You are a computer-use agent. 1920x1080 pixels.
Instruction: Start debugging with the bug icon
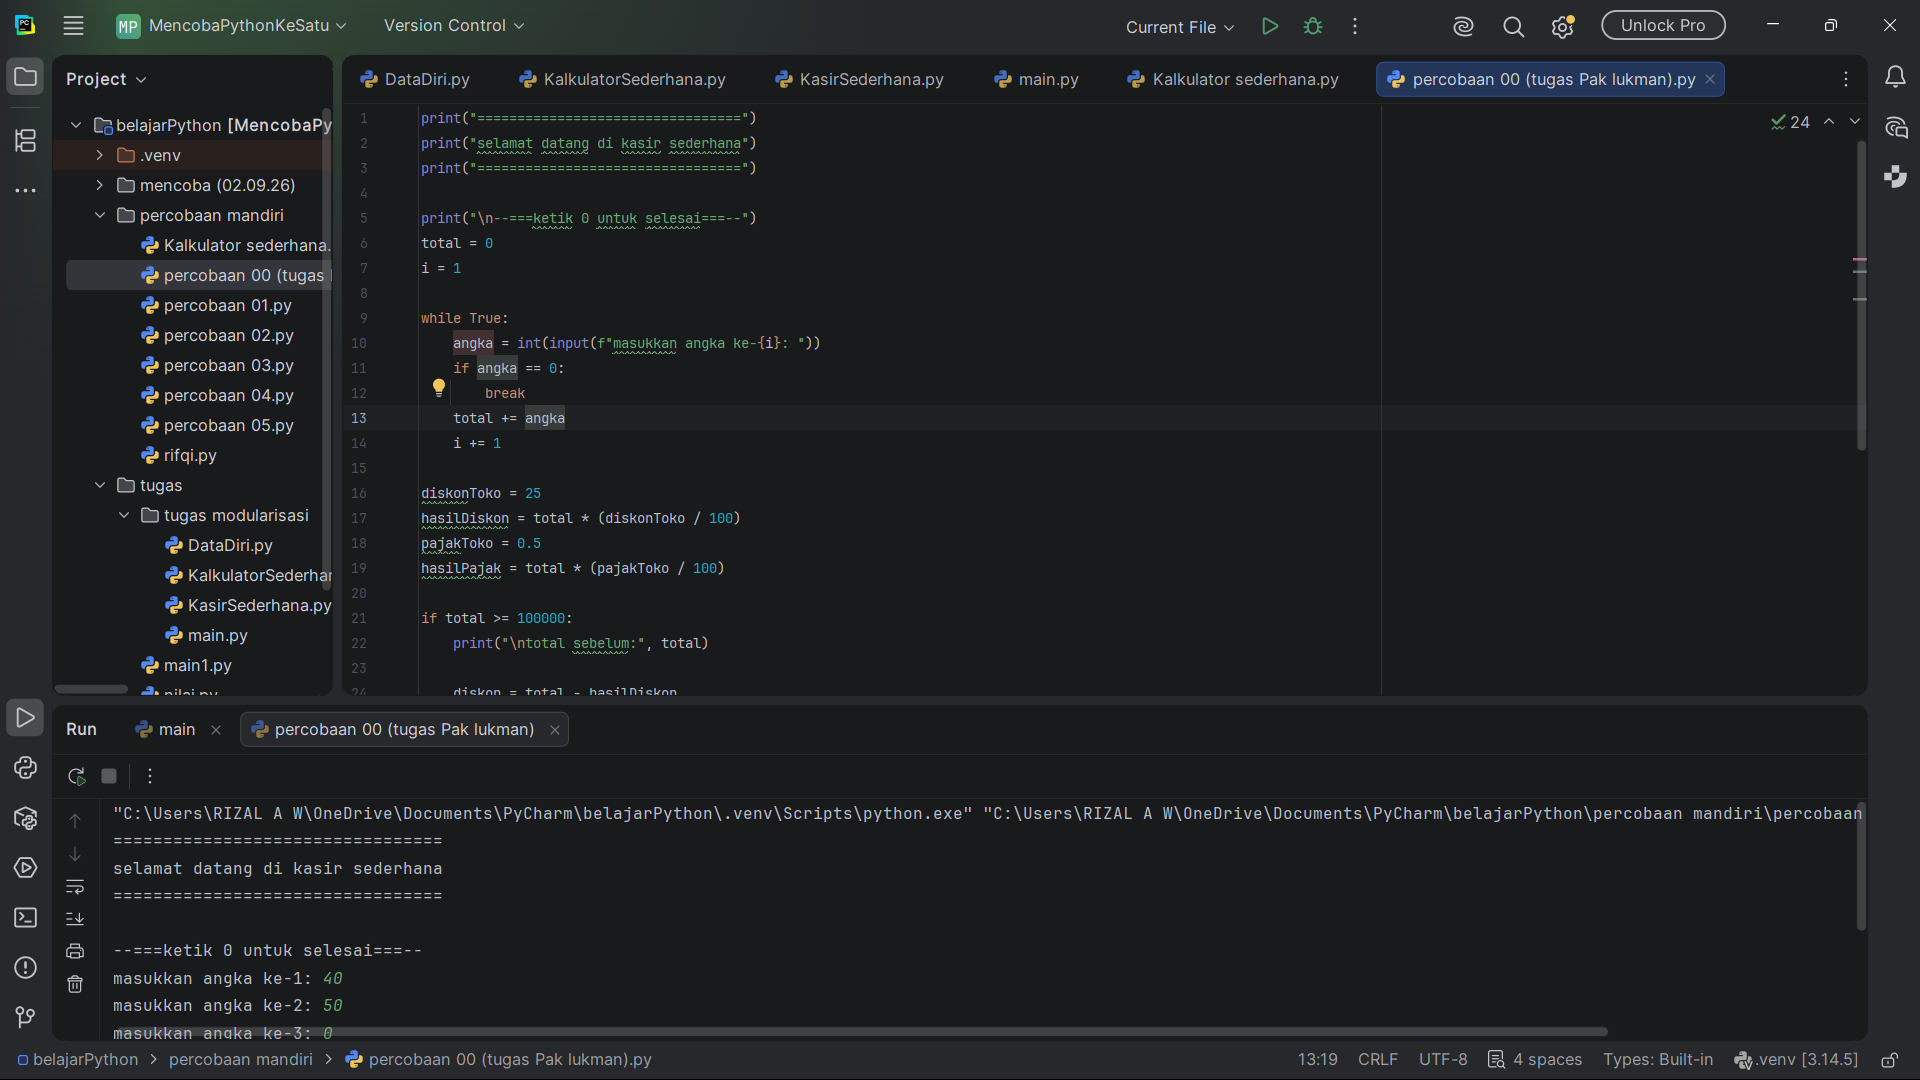point(1313,26)
